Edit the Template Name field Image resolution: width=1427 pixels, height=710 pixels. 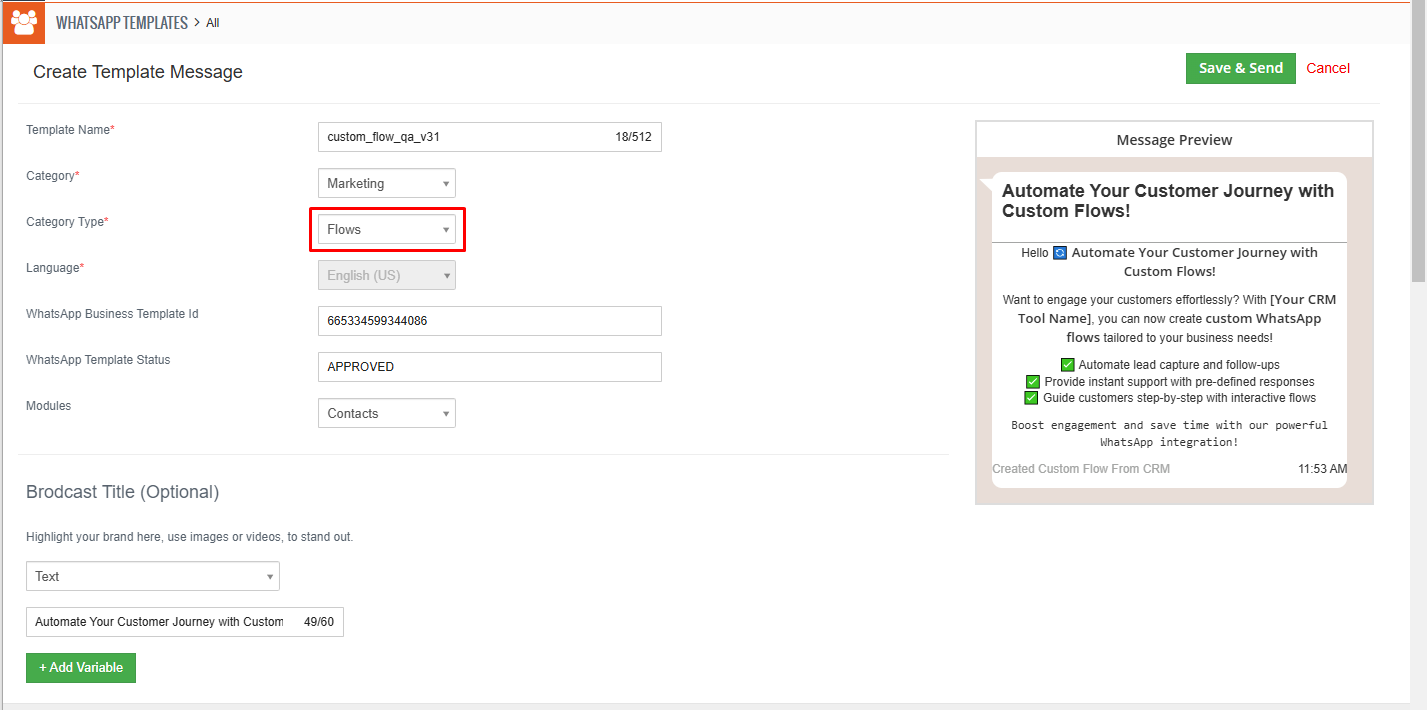(490, 137)
